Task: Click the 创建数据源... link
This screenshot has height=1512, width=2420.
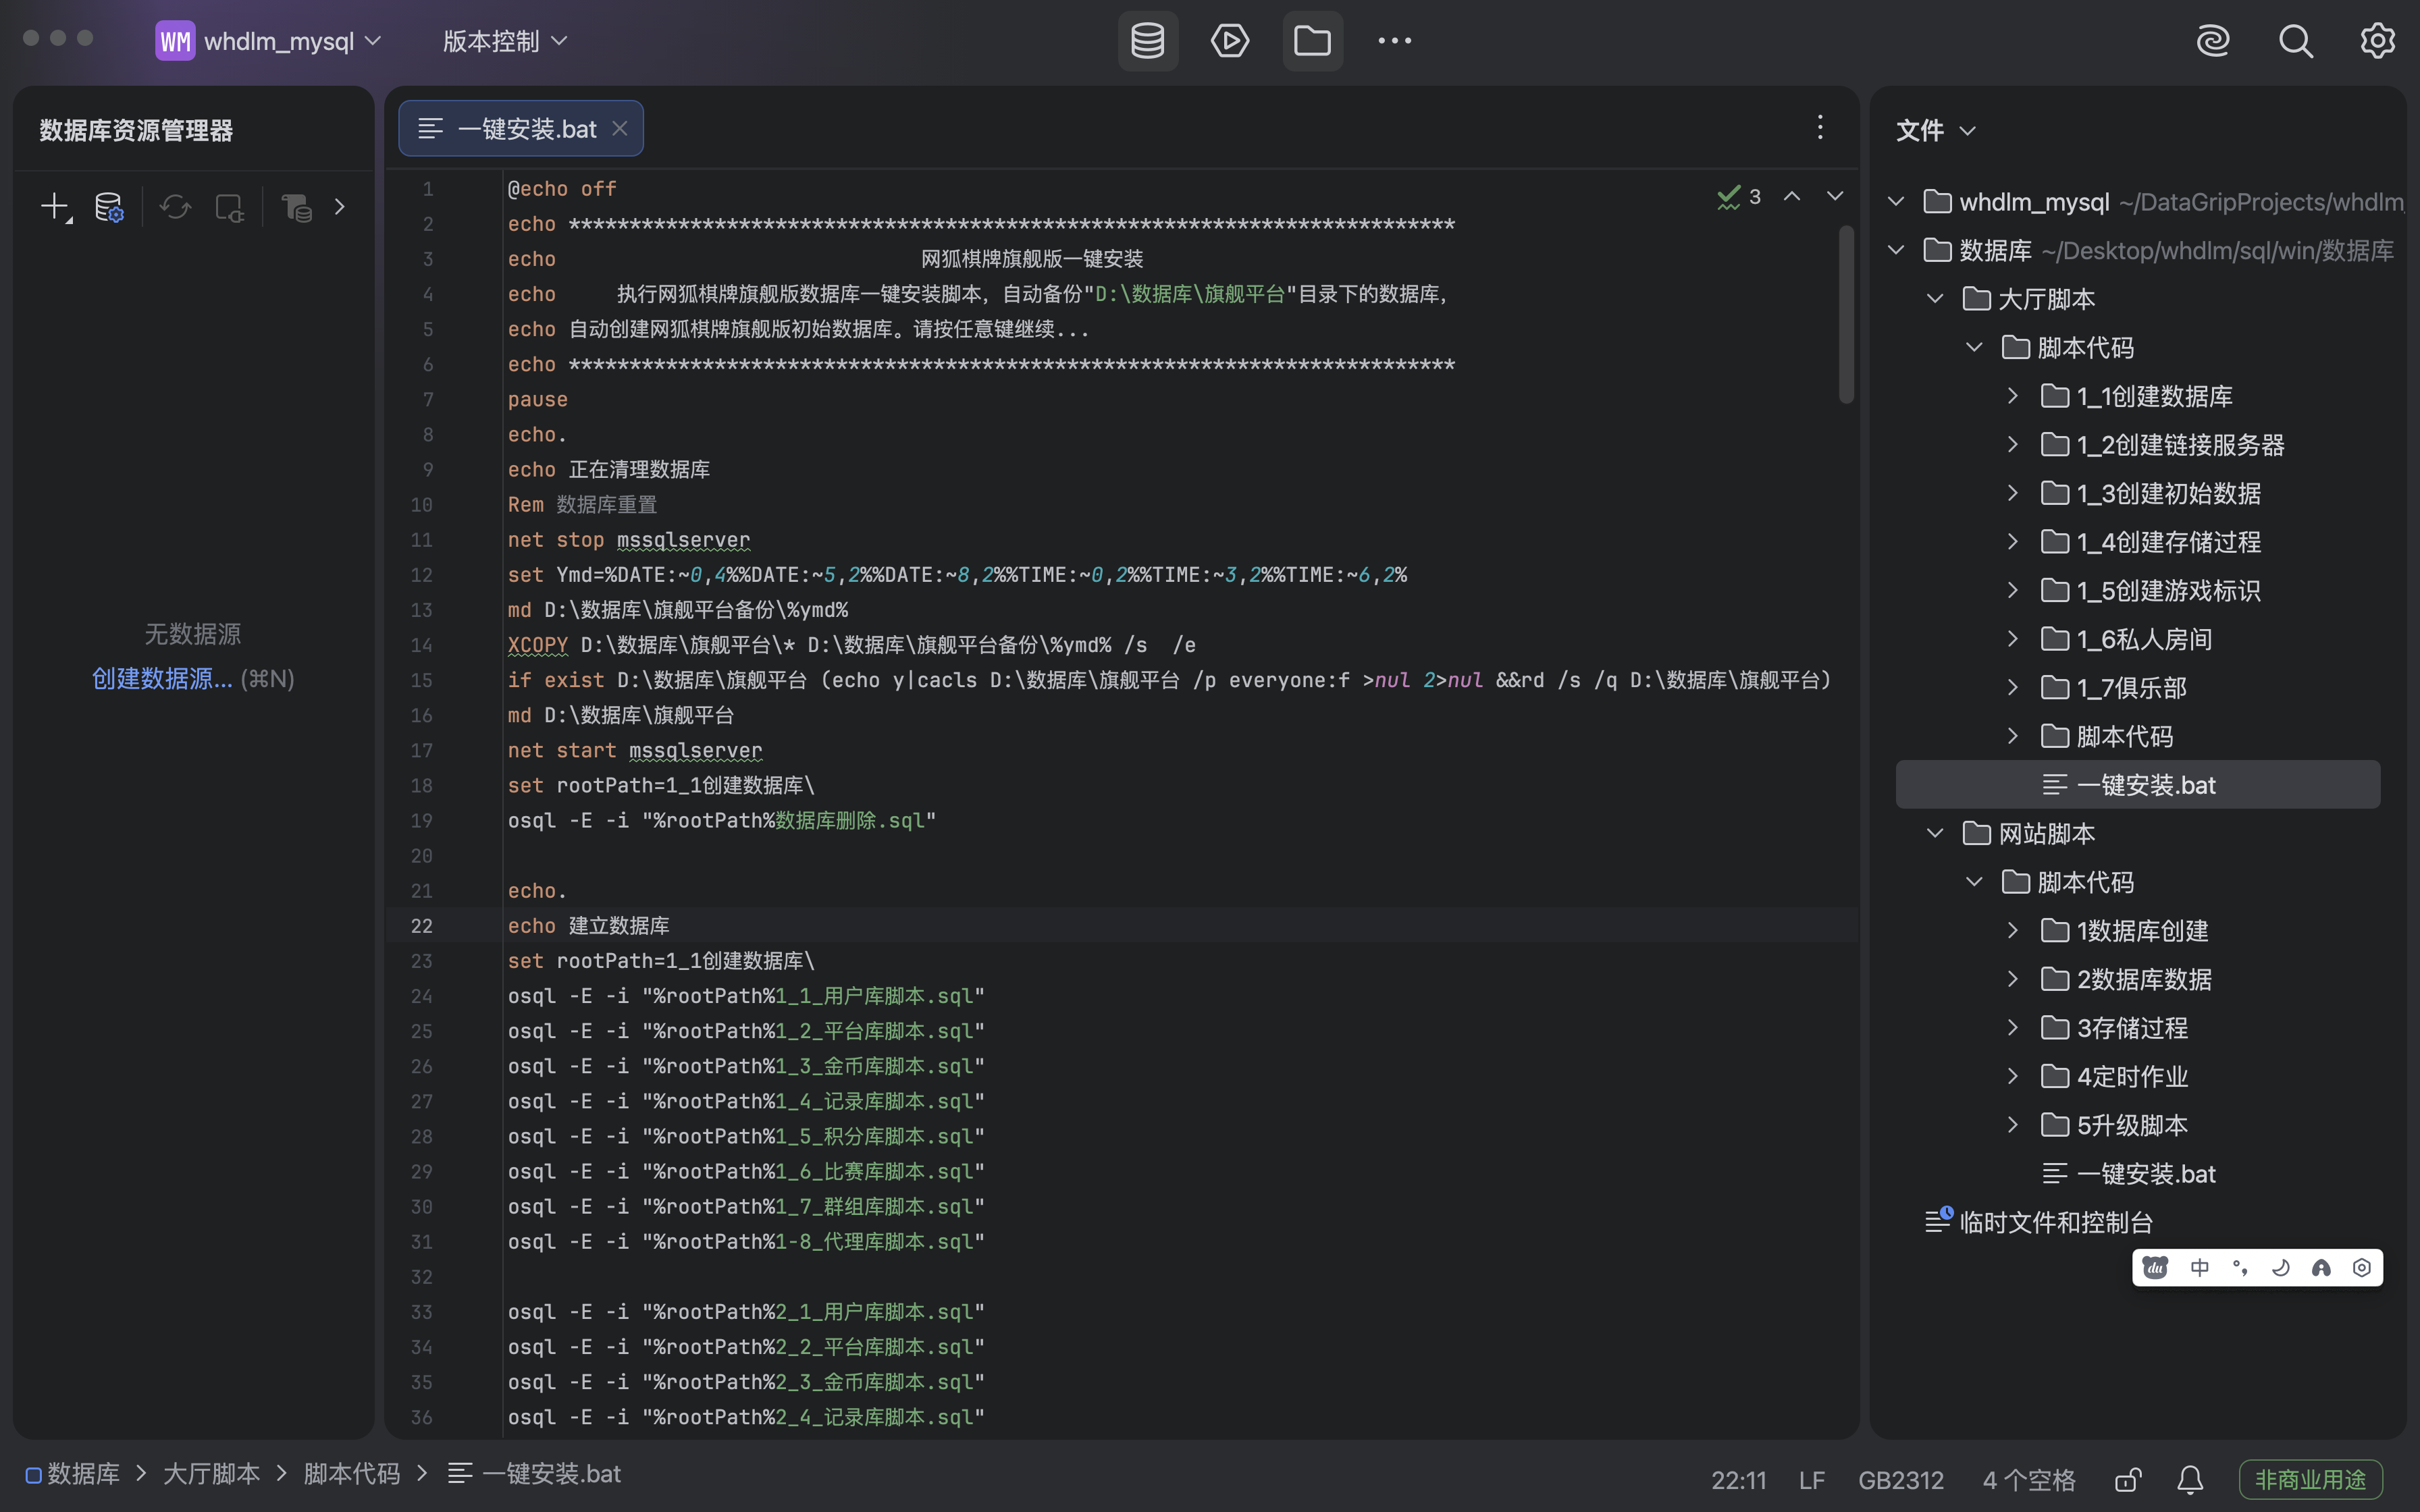Action: [162, 679]
